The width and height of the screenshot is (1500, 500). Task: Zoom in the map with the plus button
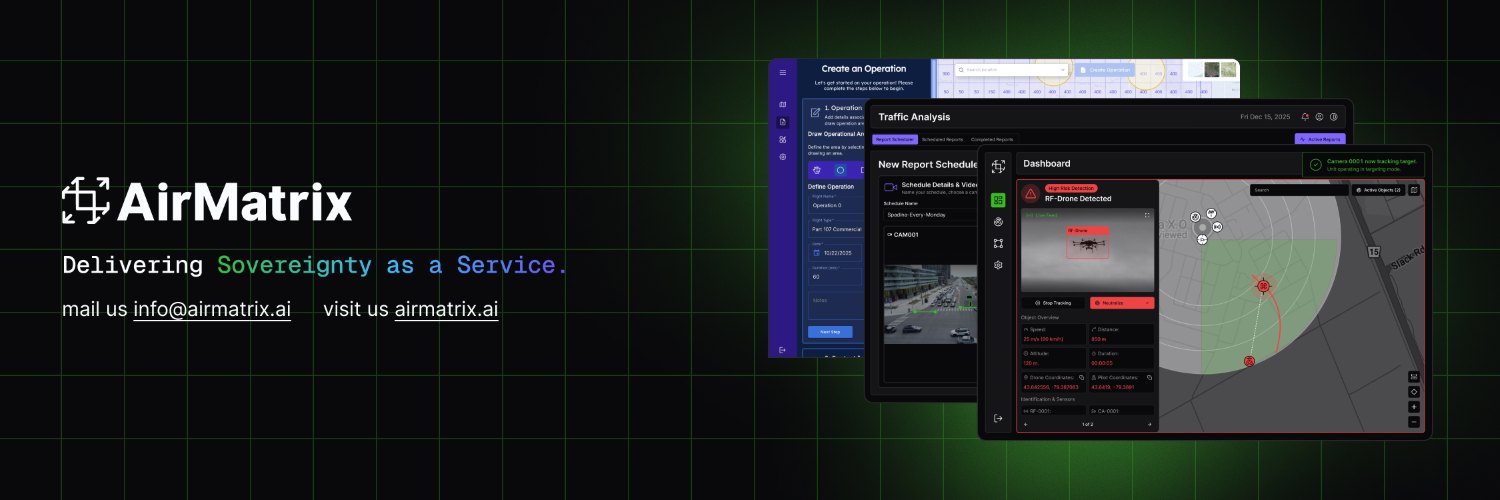pos(1414,406)
